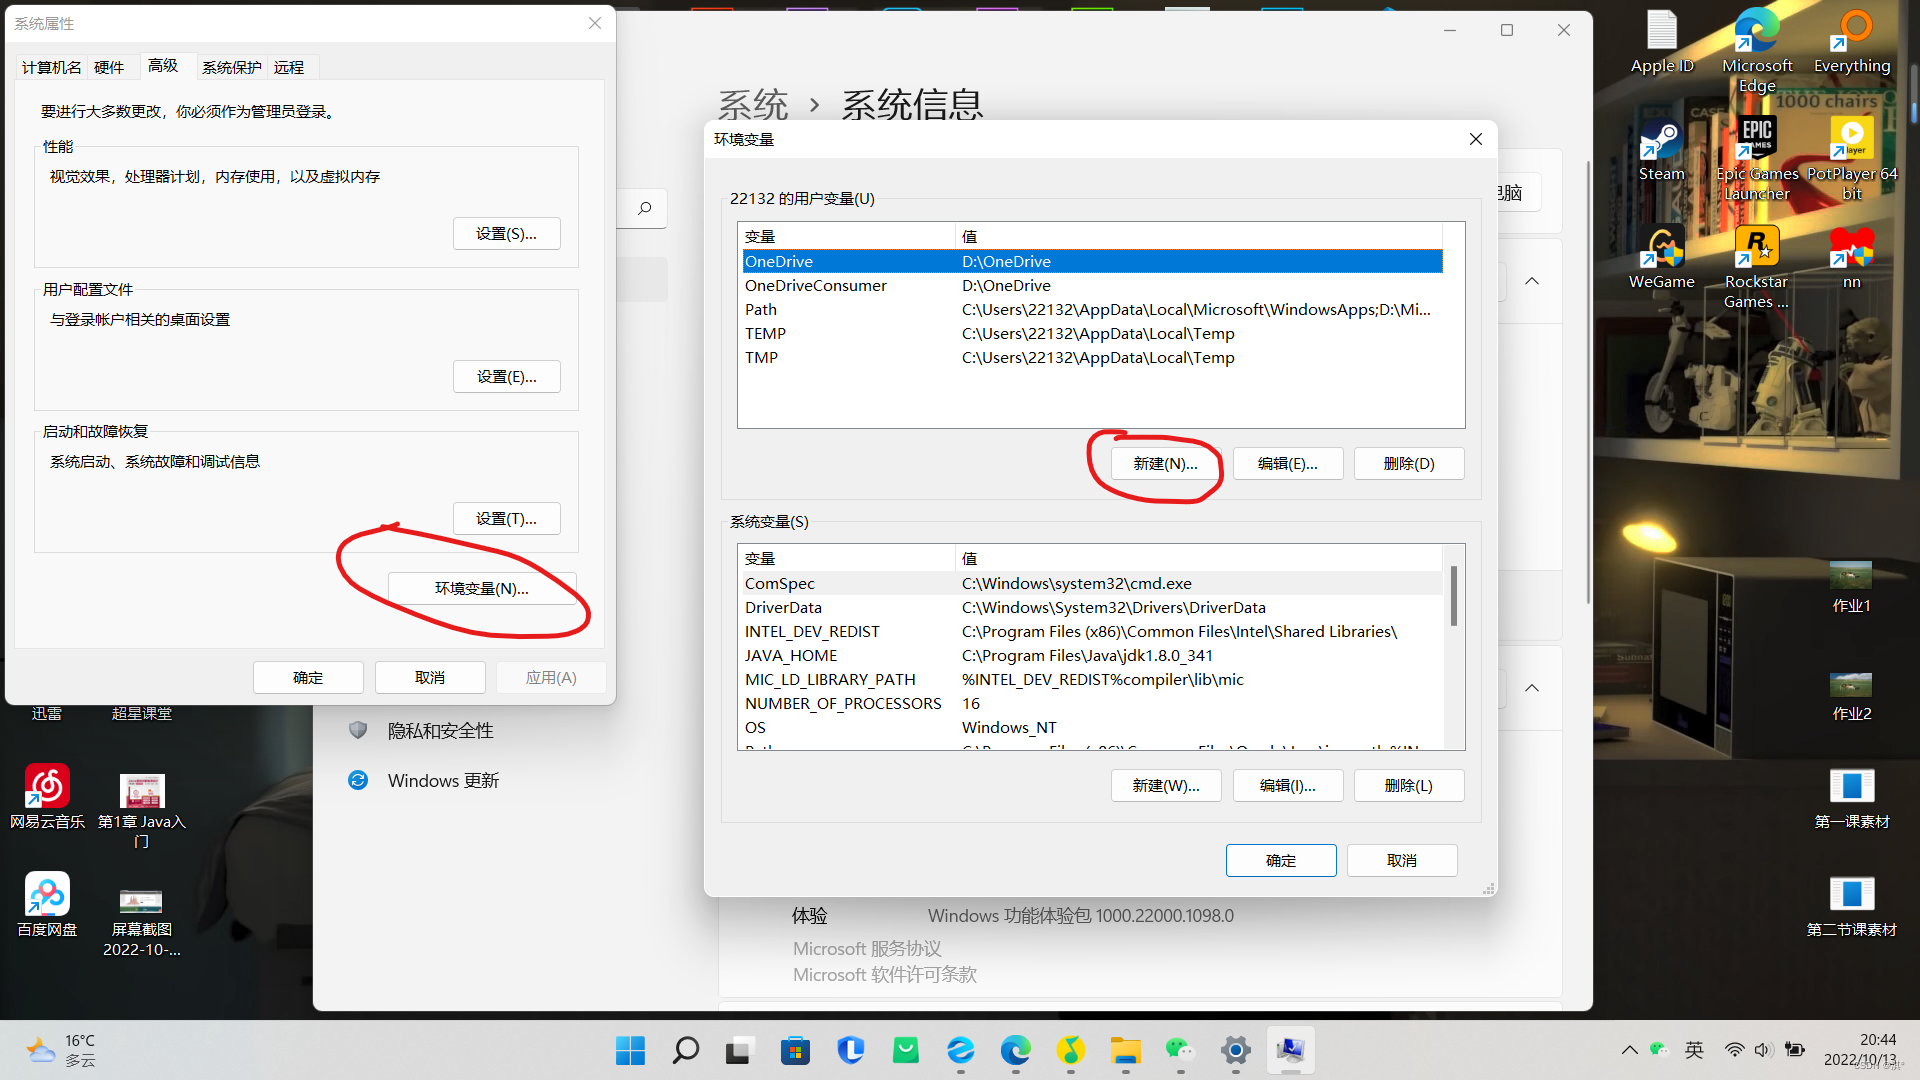Click the Epic Games Launcher icon
1920x1080 pixels.
(1757, 140)
